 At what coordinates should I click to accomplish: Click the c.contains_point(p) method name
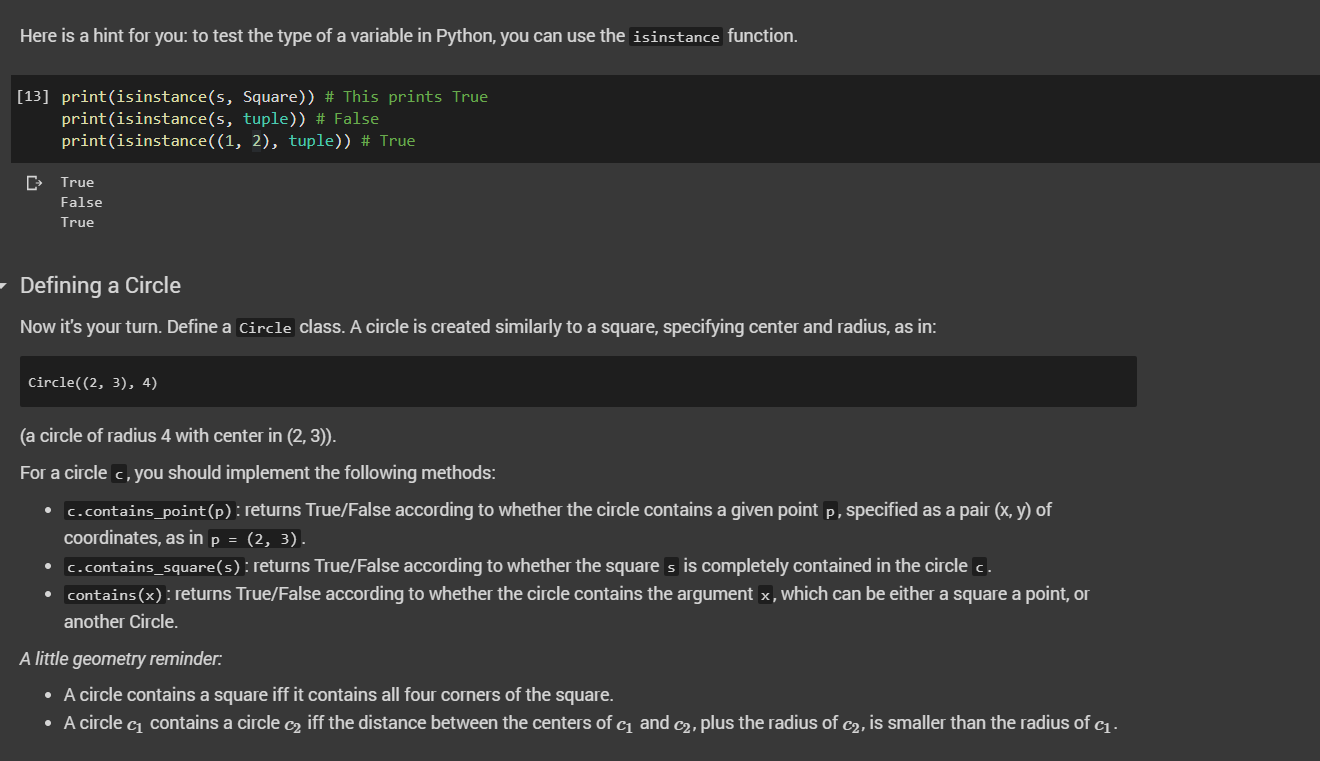(151, 511)
